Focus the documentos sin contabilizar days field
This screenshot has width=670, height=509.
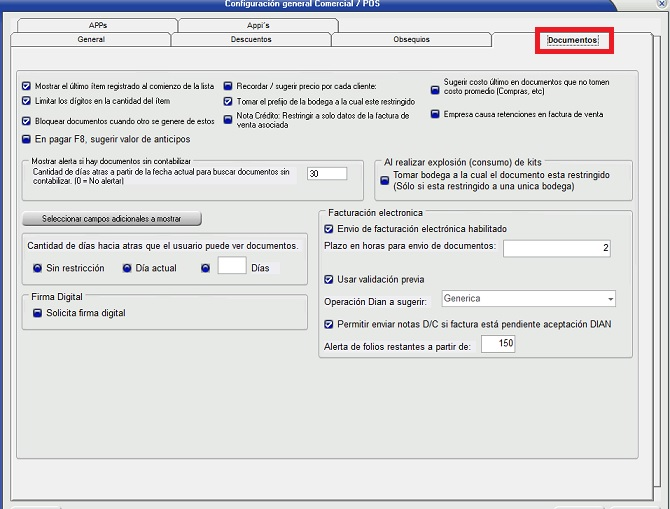326,173
